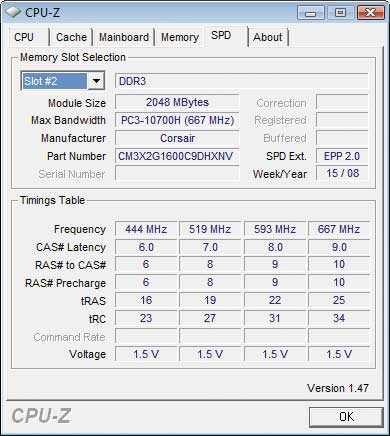Click the Part Number label

pyautogui.click(x=77, y=156)
